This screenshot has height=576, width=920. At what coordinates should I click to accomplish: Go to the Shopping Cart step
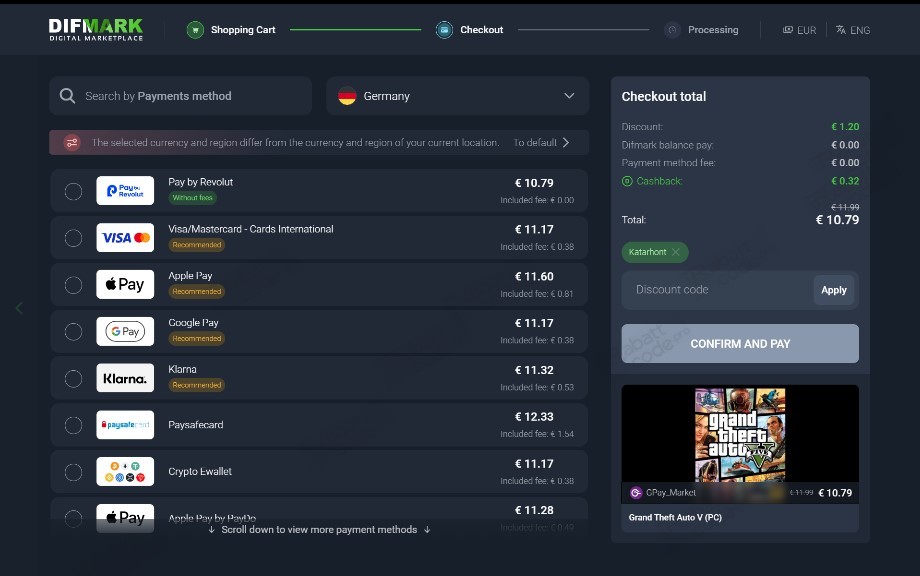[231, 30]
